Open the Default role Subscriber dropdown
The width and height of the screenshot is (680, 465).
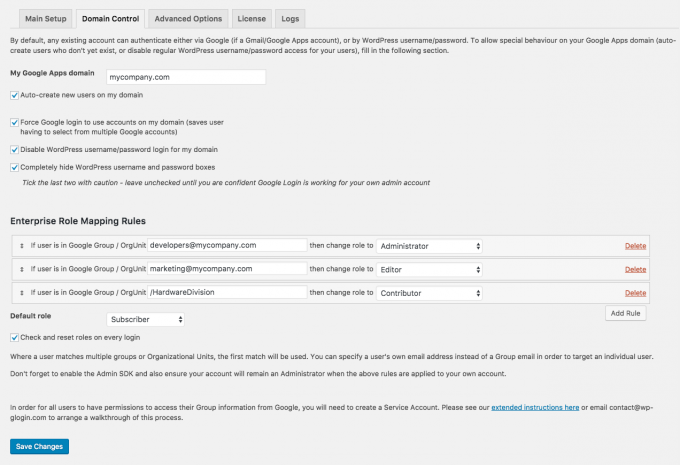(x=145, y=320)
